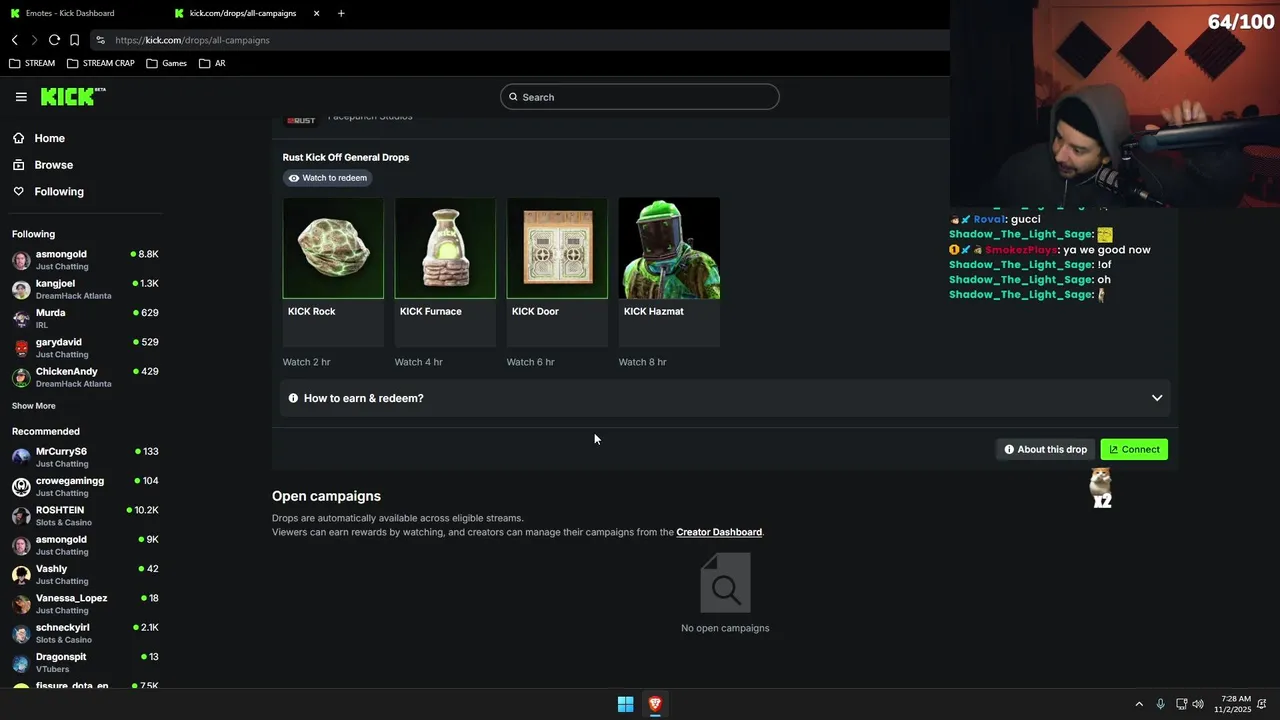Click Brave browser taskbar icon
This screenshot has width=1280, height=720.
coord(655,704)
